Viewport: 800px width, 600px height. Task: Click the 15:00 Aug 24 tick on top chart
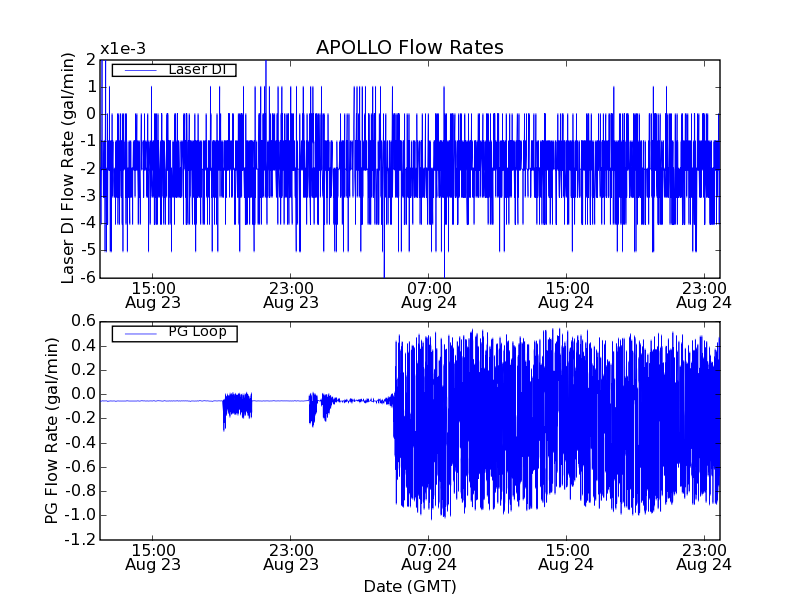(x=566, y=294)
